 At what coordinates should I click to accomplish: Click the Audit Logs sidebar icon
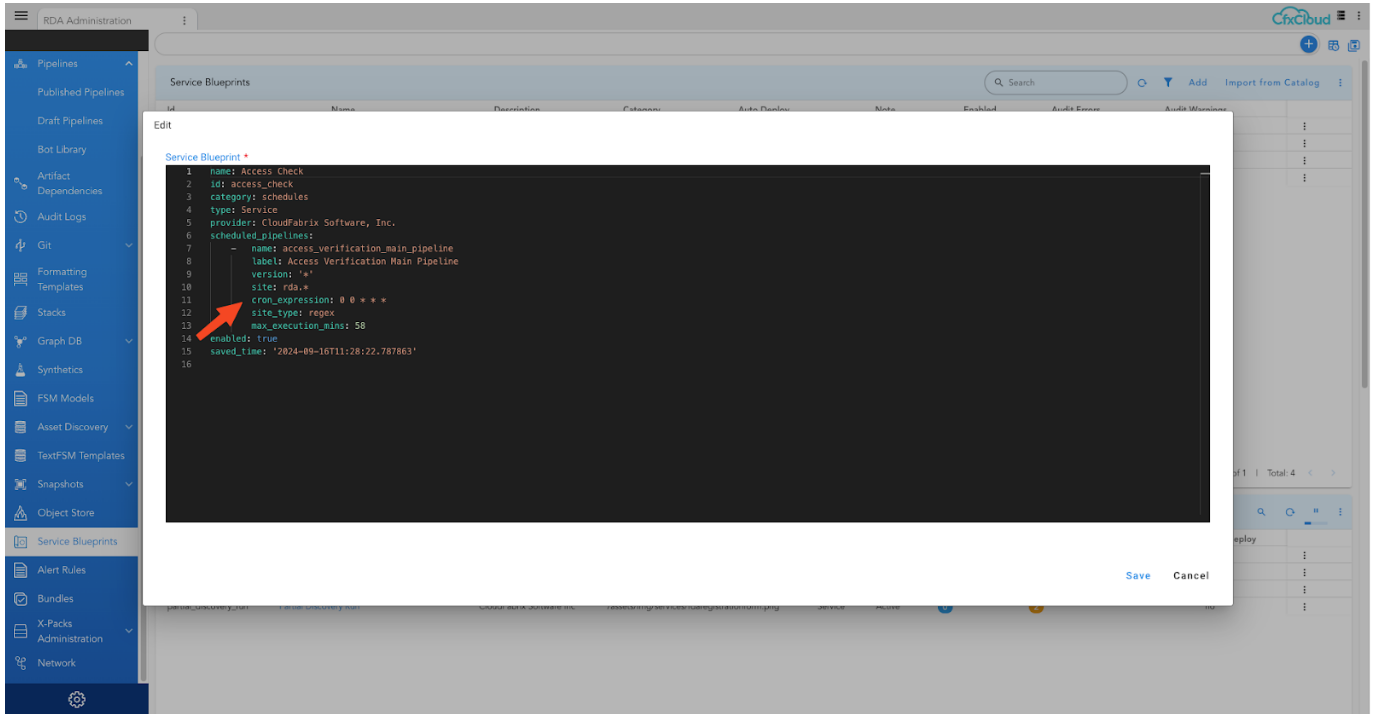coord(20,217)
